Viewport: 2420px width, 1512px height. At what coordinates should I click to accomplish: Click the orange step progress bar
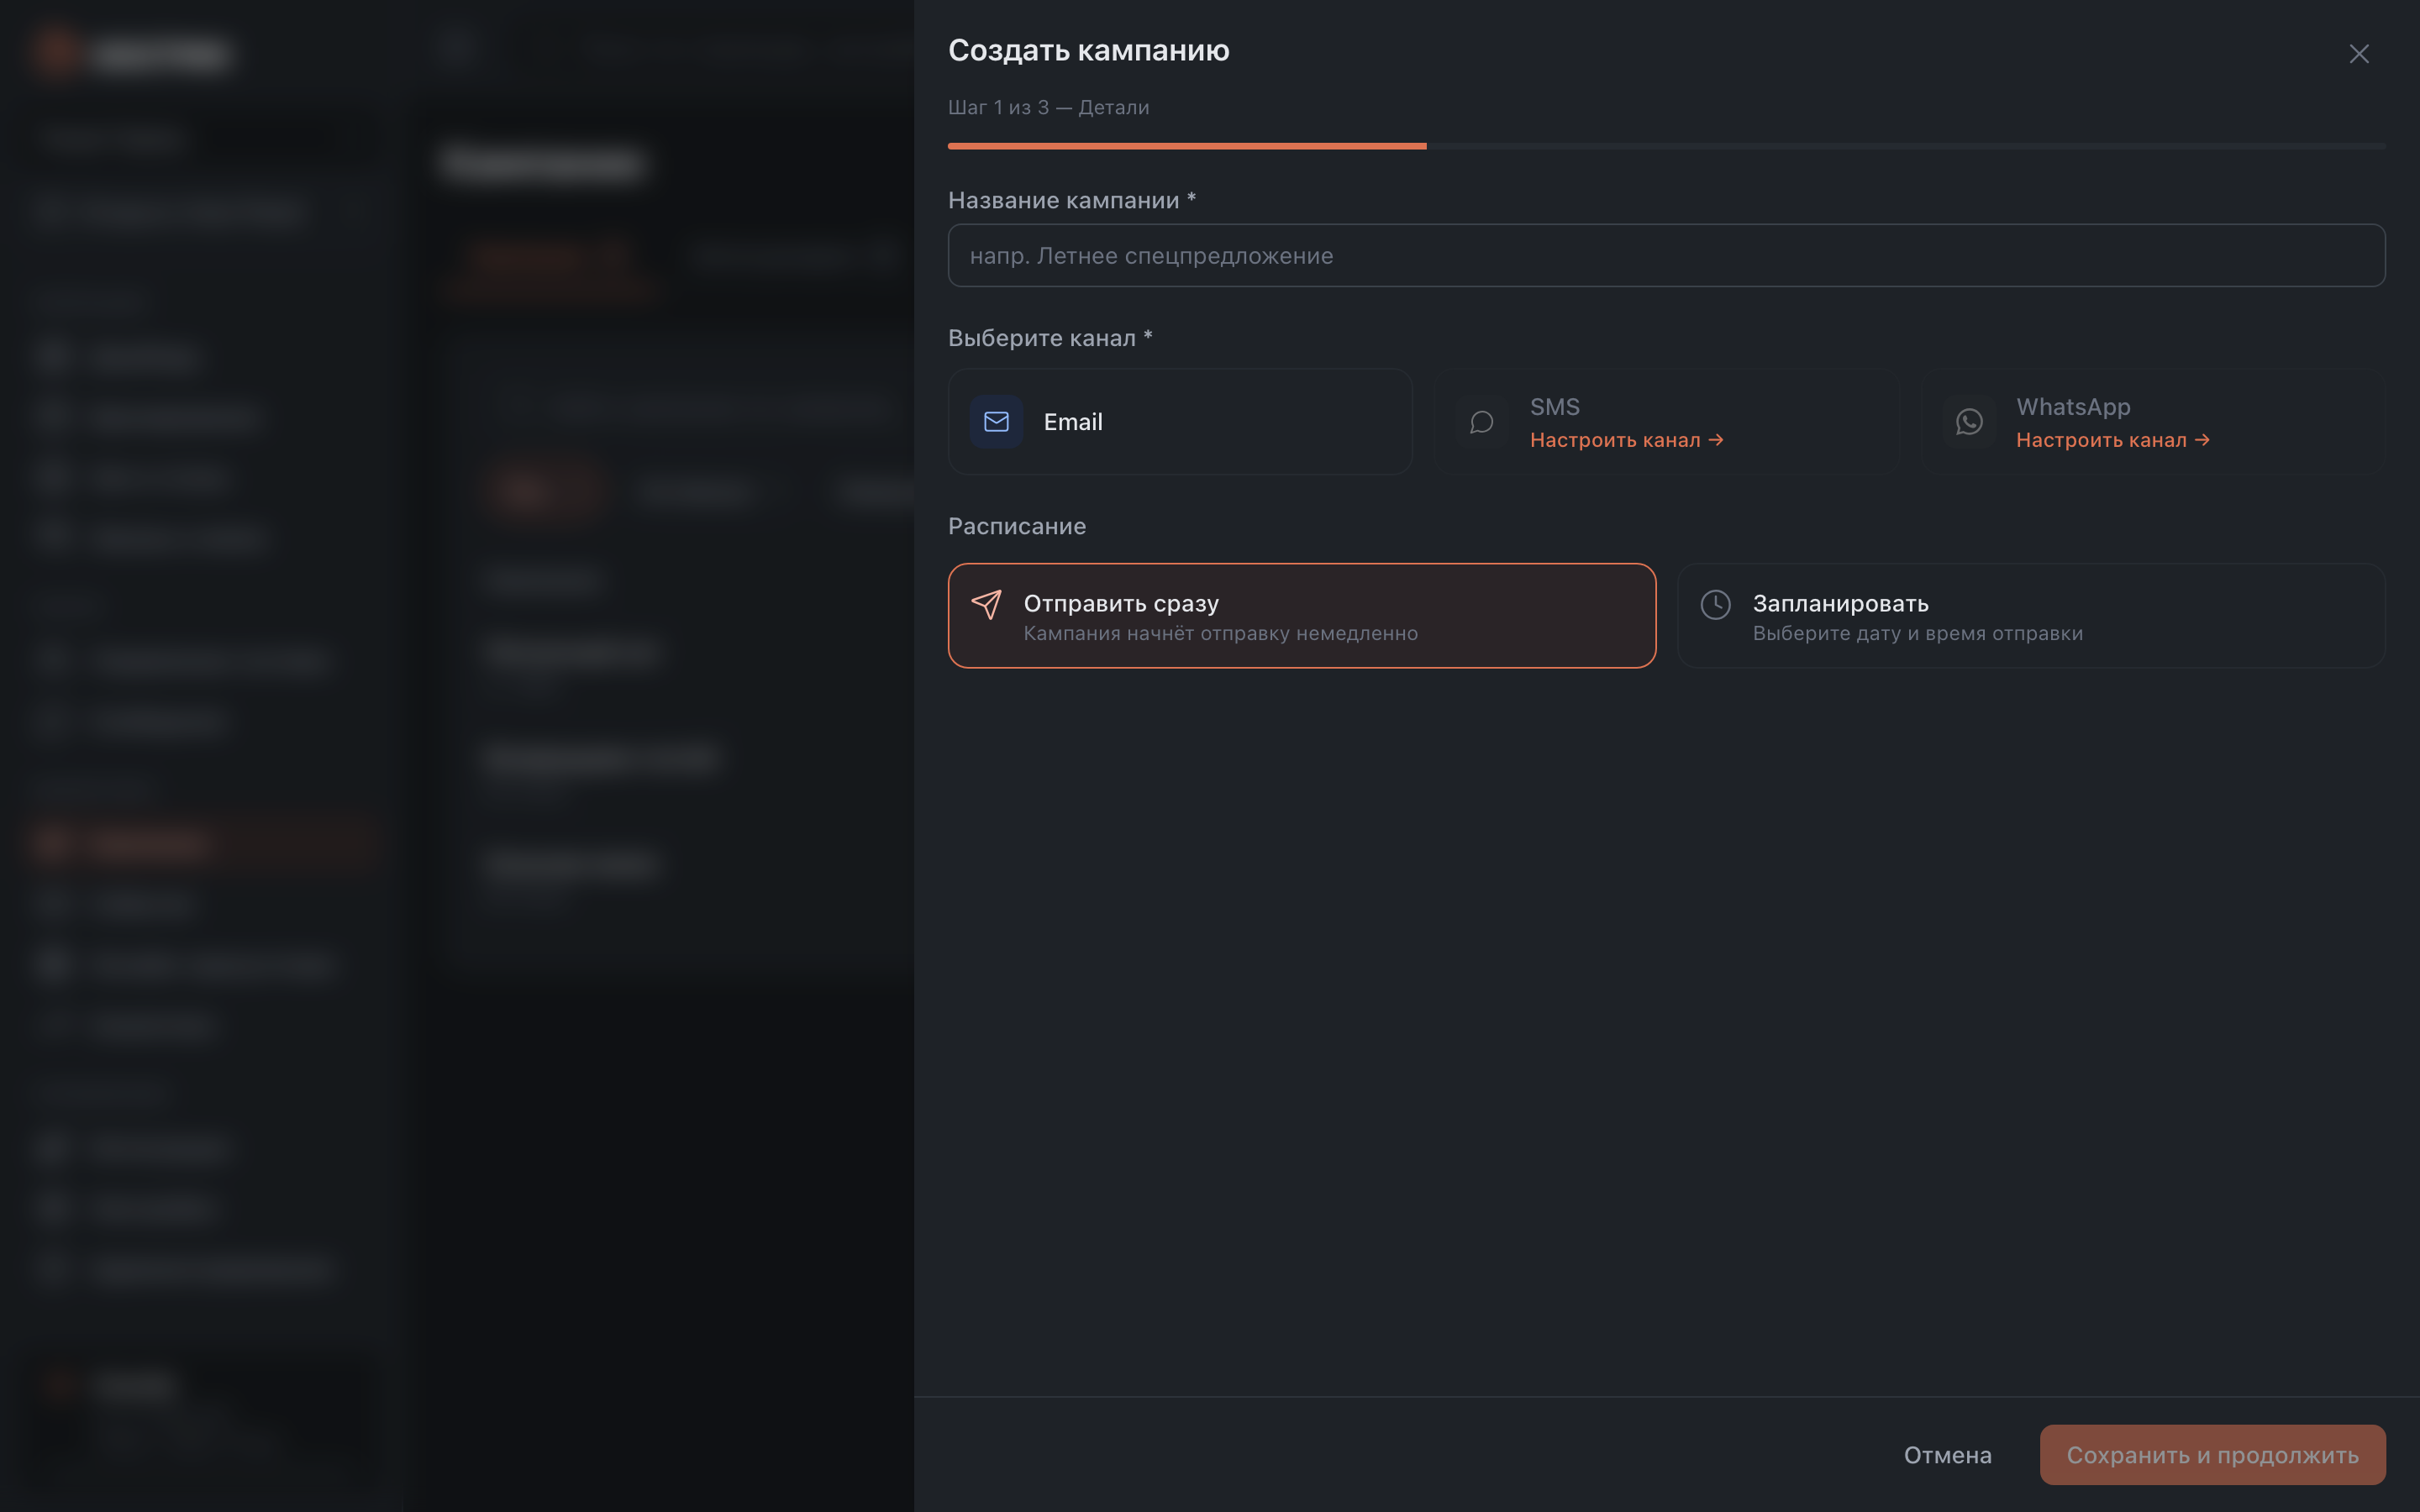click(1187, 146)
